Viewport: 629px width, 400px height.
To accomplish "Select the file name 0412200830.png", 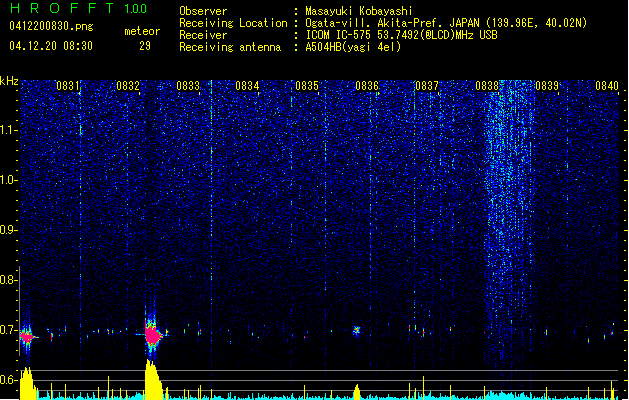I will [x=51, y=27].
